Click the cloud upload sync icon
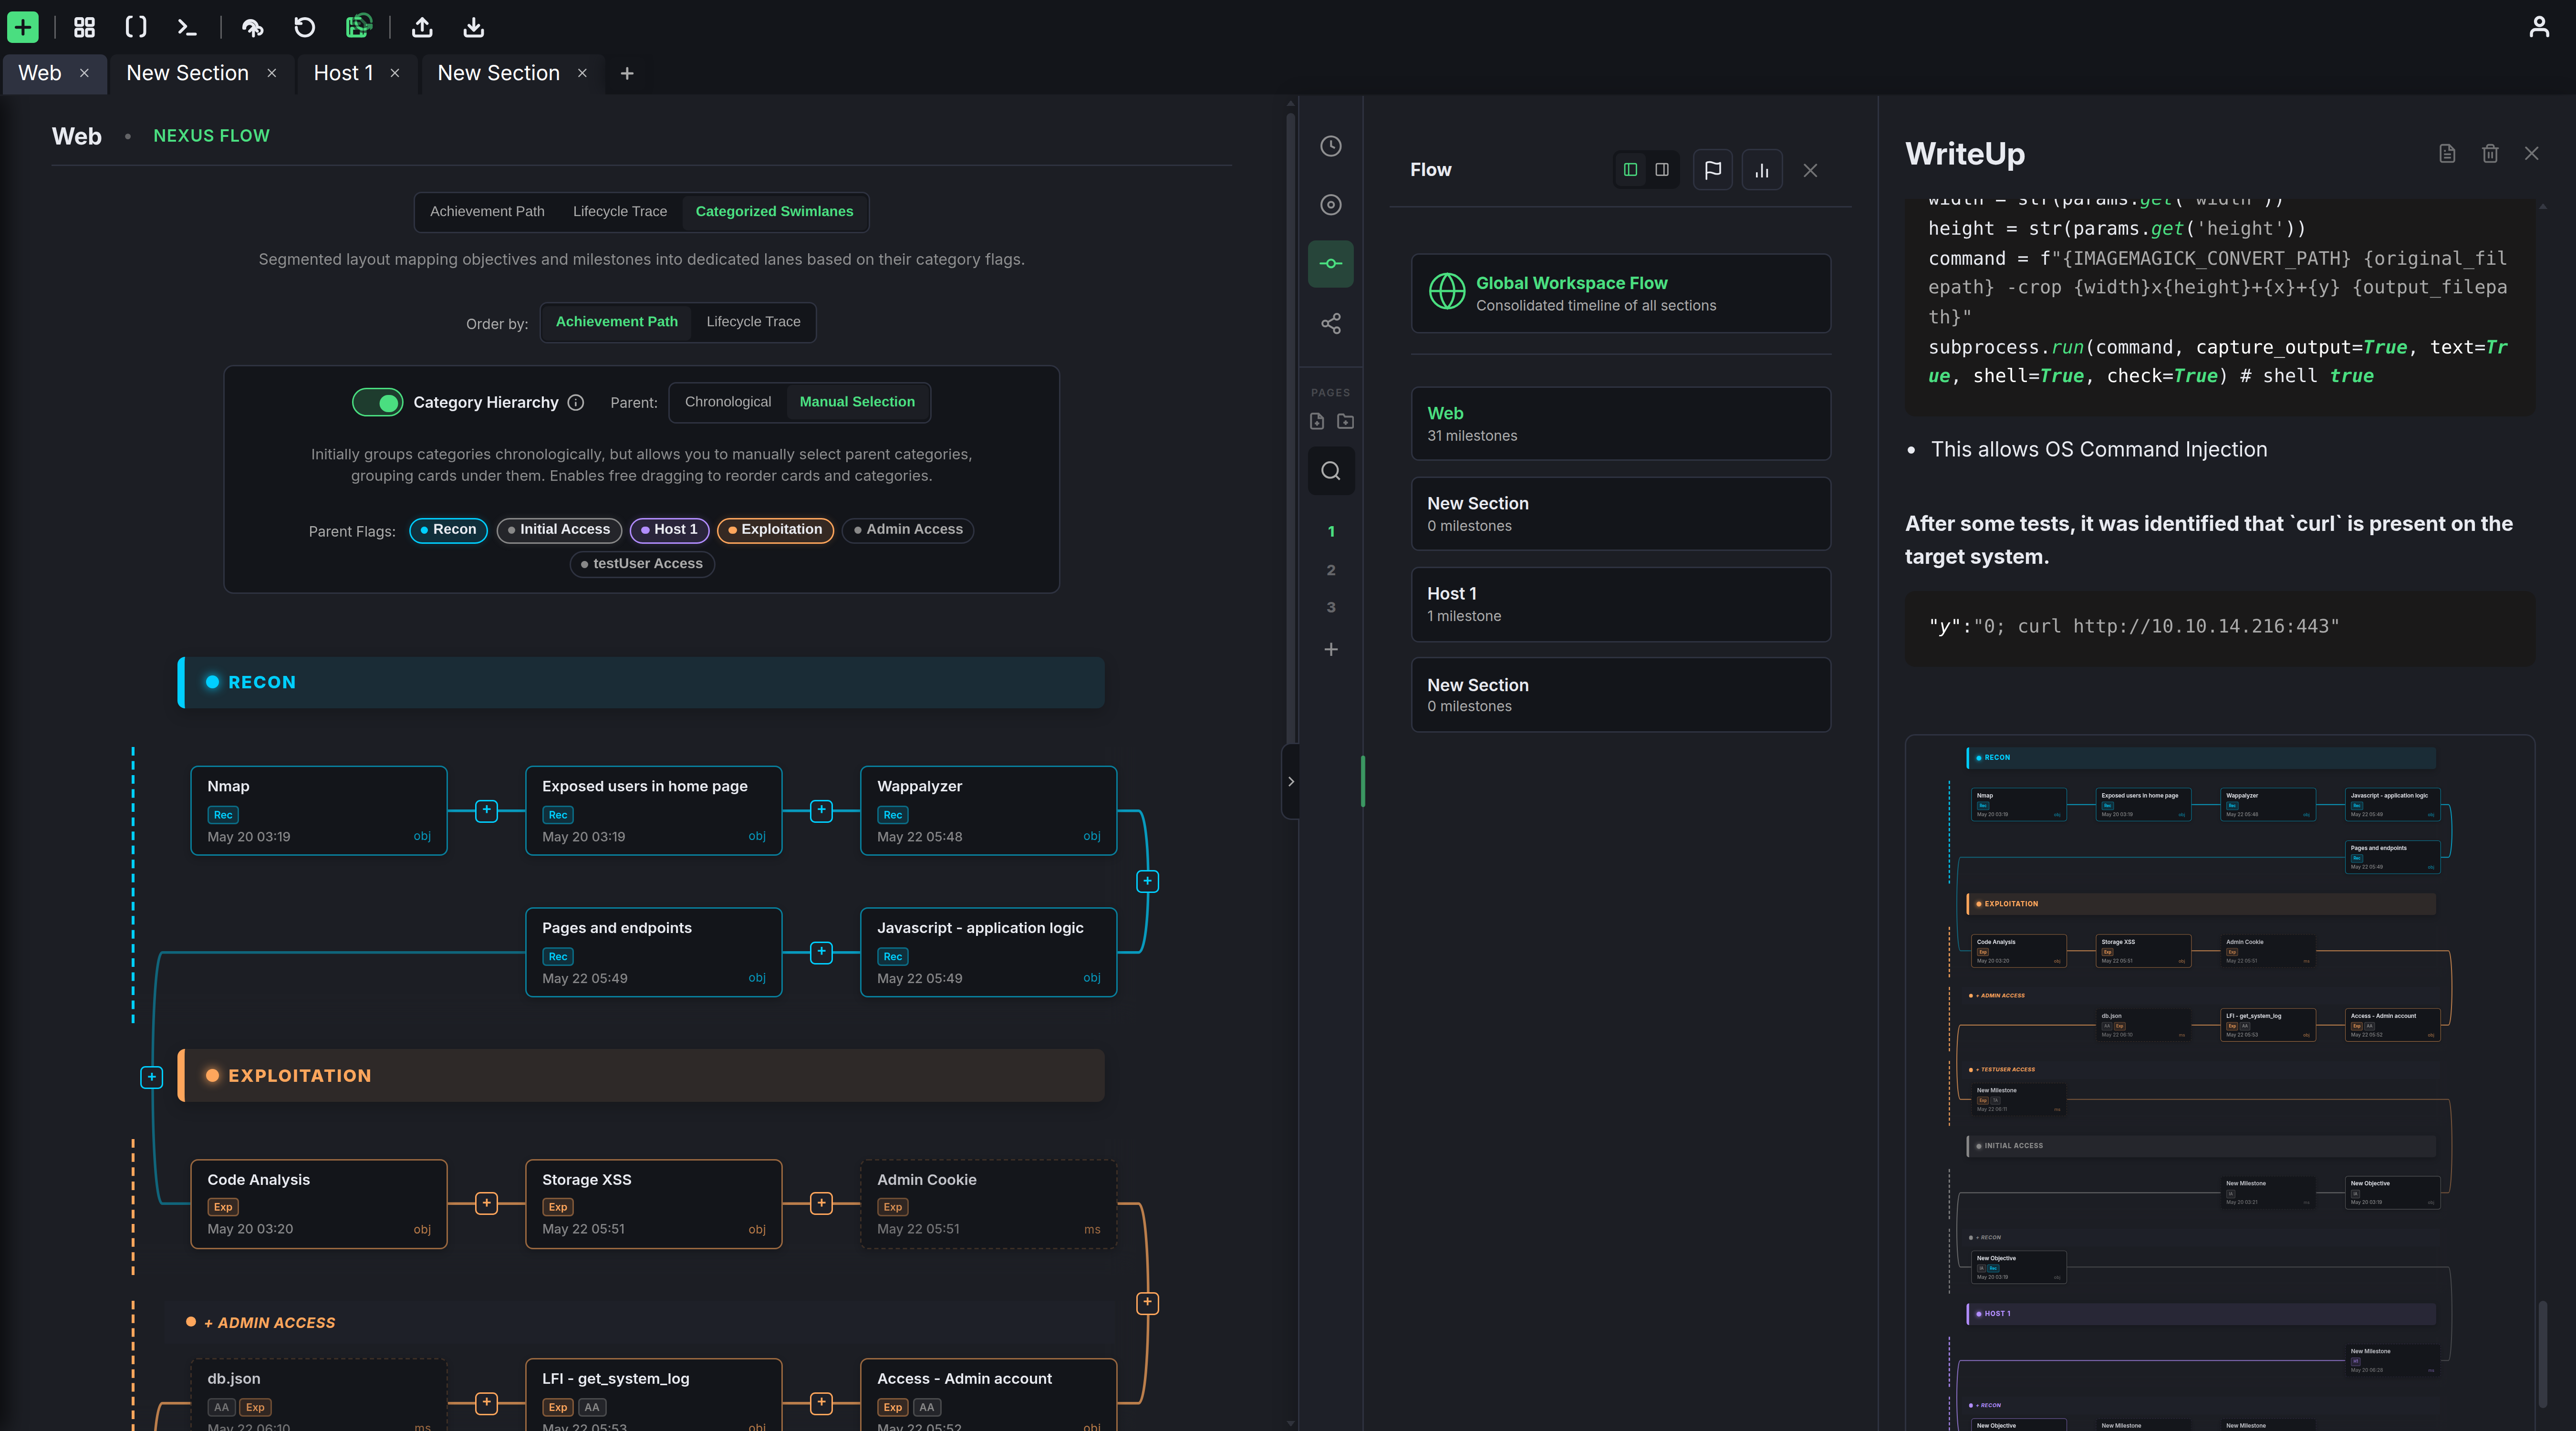This screenshot has height=1431, width=2576. point(253,27)
